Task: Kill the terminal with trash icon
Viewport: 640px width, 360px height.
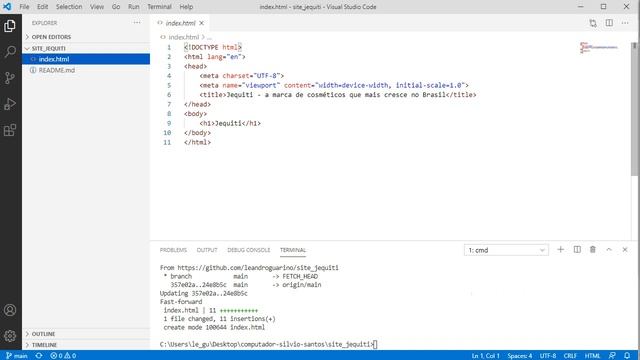Action: coord(593,249)
